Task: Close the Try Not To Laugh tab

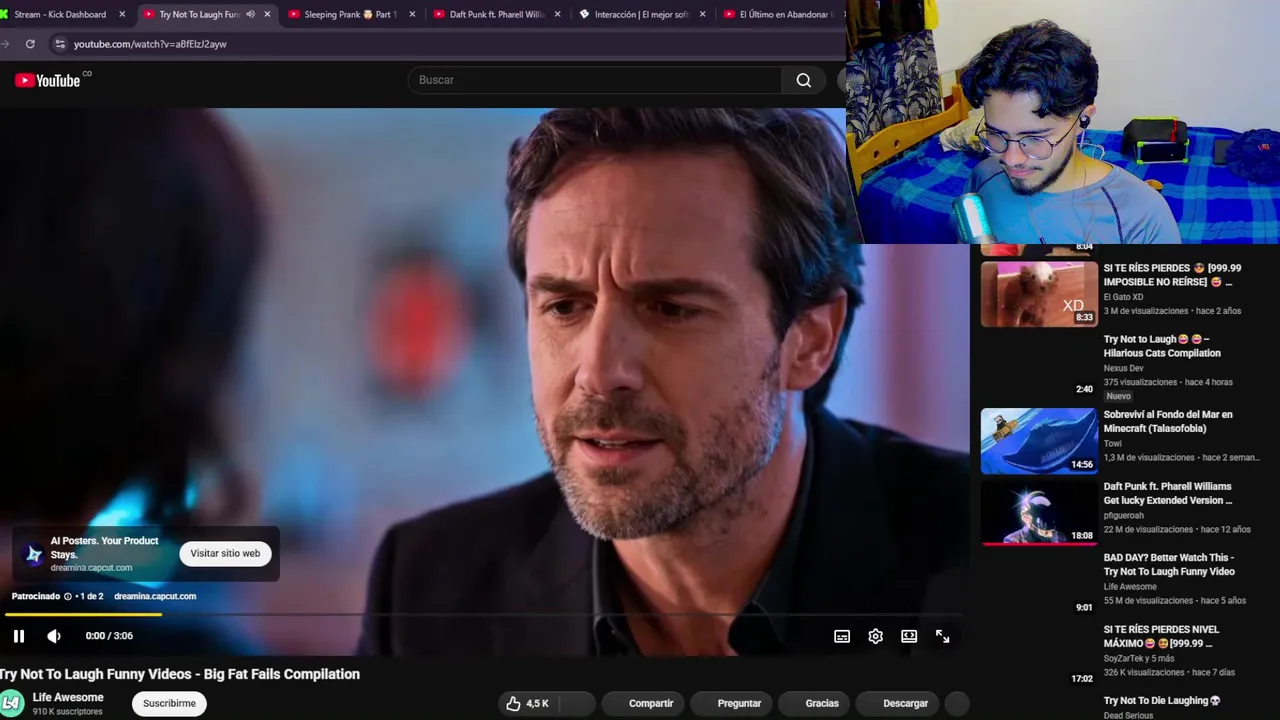Action: [x=267, y=14]
